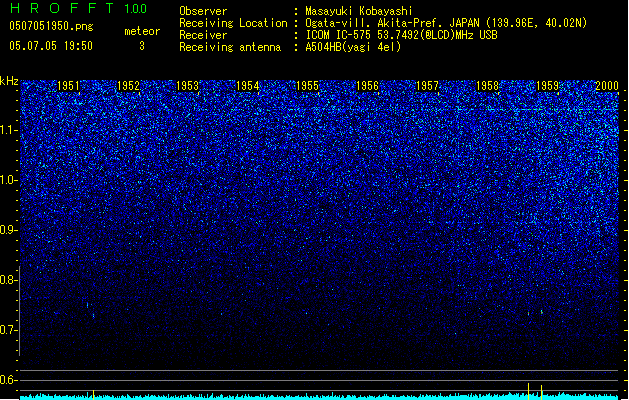Viewport: 629px width, 400px height.
Task: Click the 1.1 kHz axis label
Action: tap(9, 130)
